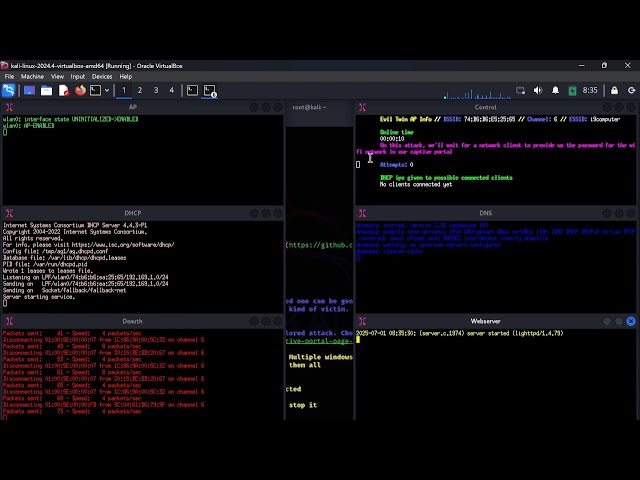This screenshot has width=640, height=480.
Task: Open the file manager launcher
Action: 46,90
